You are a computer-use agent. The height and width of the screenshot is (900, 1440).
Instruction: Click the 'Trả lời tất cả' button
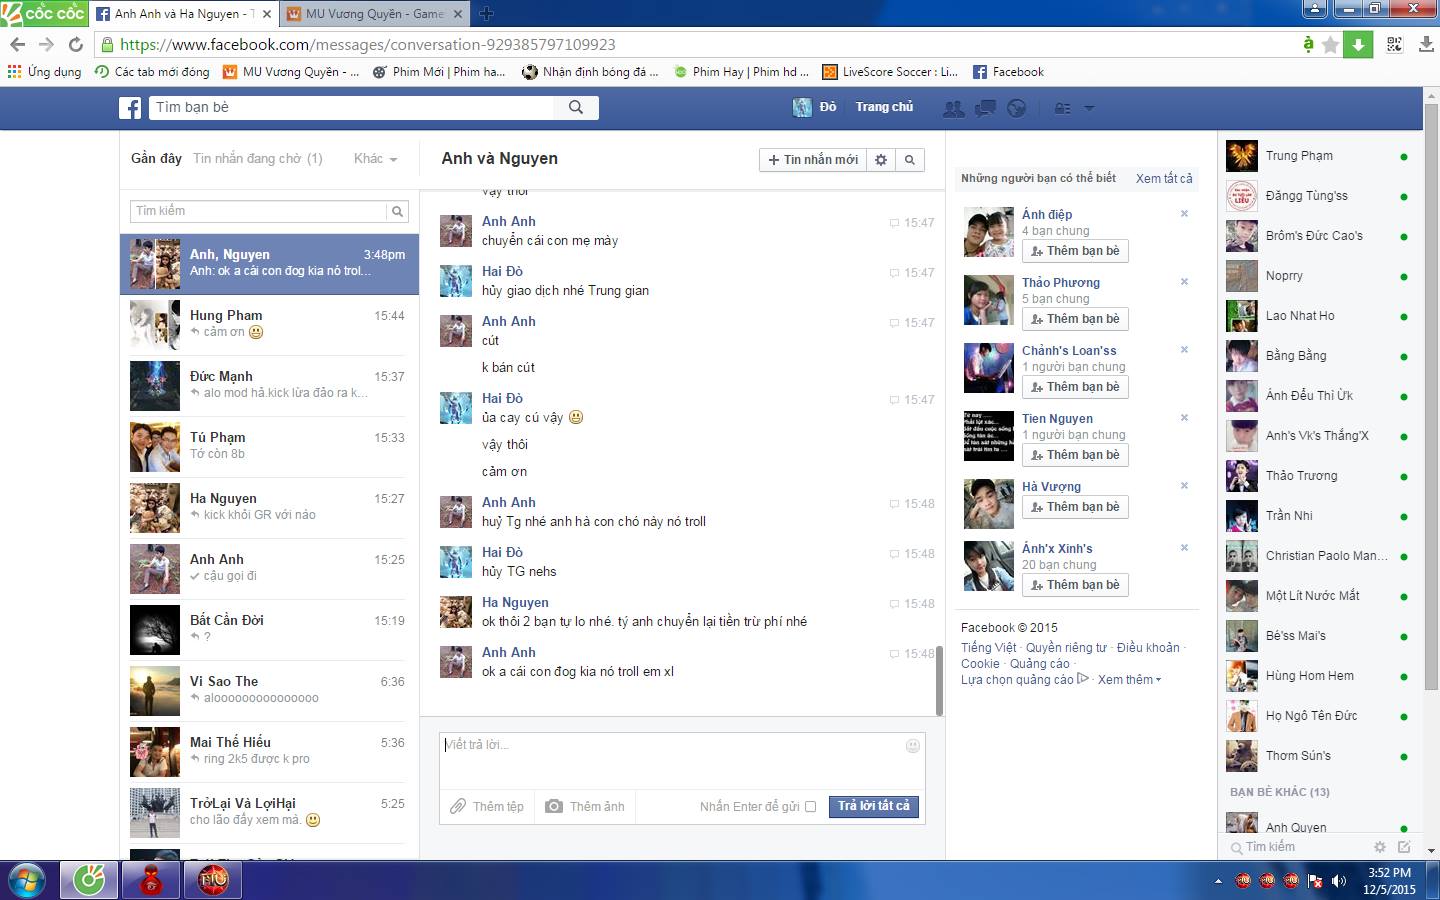pyautogui.click(x=873, y=806)
